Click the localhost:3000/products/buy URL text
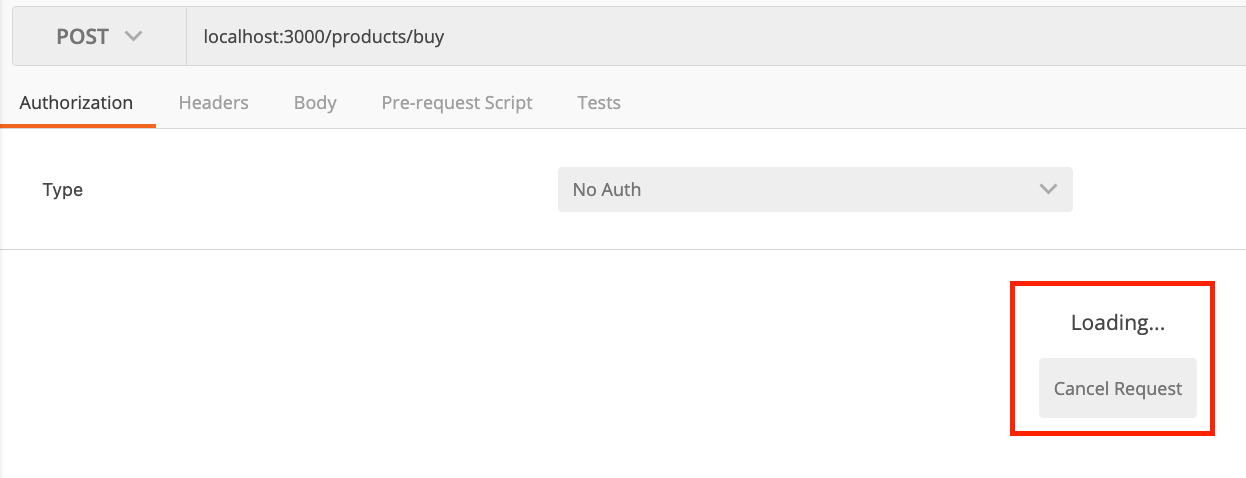This screenshot has width=1246, height=478. (x=323, y=37)
